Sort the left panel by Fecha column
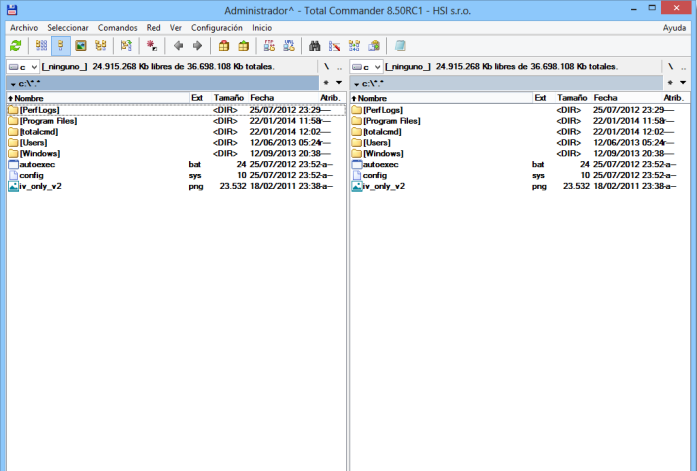This screenshot has width=697, height=471. (x=282, y=98)
